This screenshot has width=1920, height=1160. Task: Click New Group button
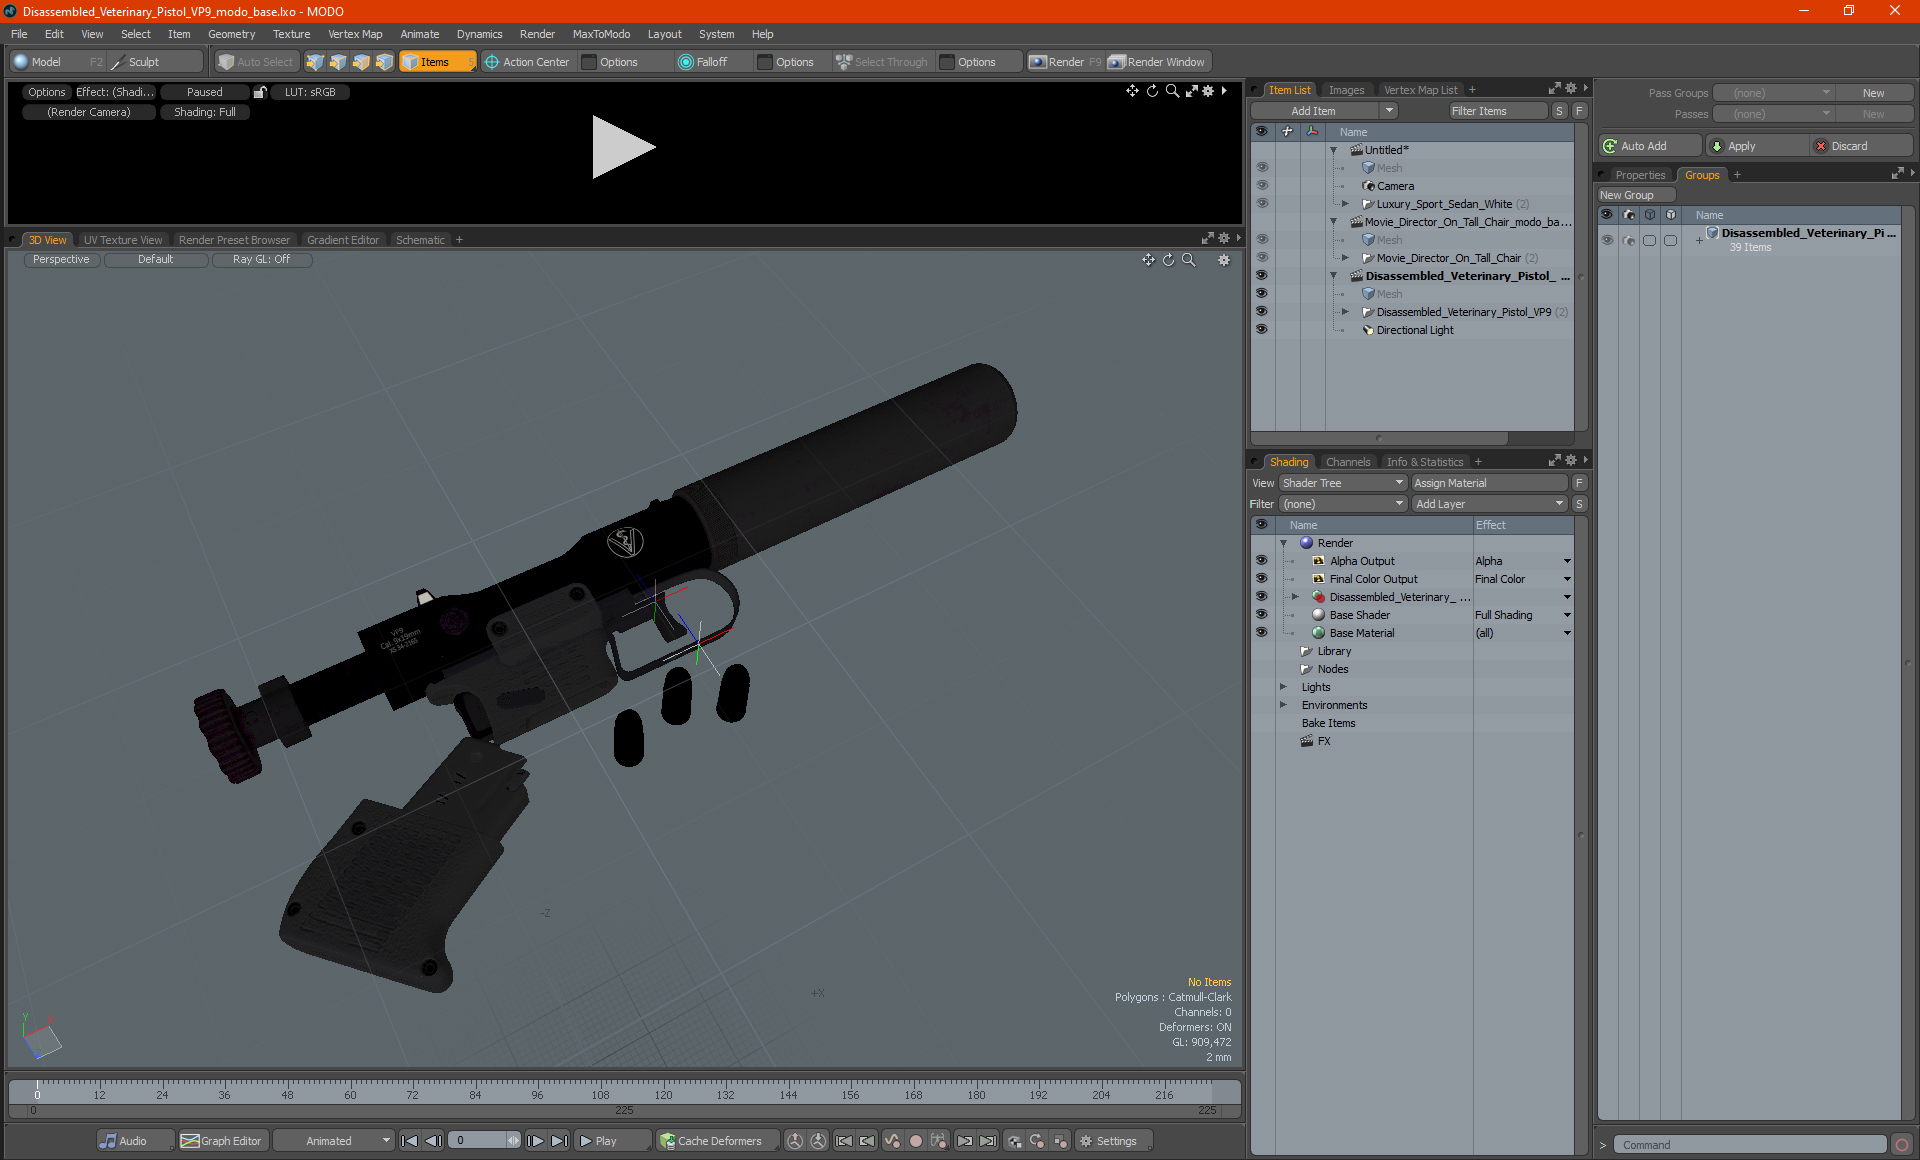[1636, 195]
